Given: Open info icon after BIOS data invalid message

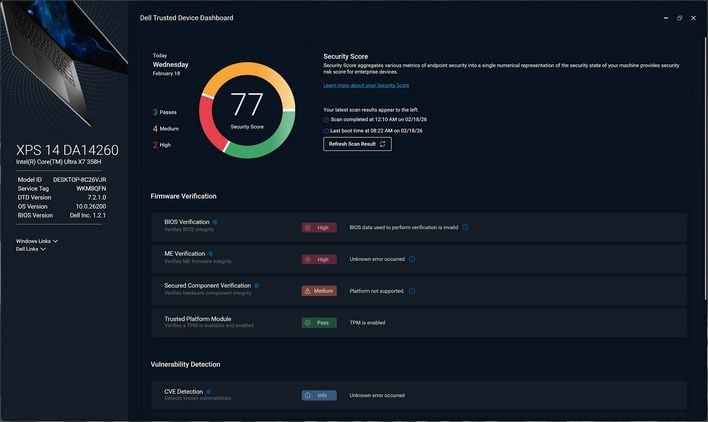Looking at the screenshot, I should click(x=466, y=227).
